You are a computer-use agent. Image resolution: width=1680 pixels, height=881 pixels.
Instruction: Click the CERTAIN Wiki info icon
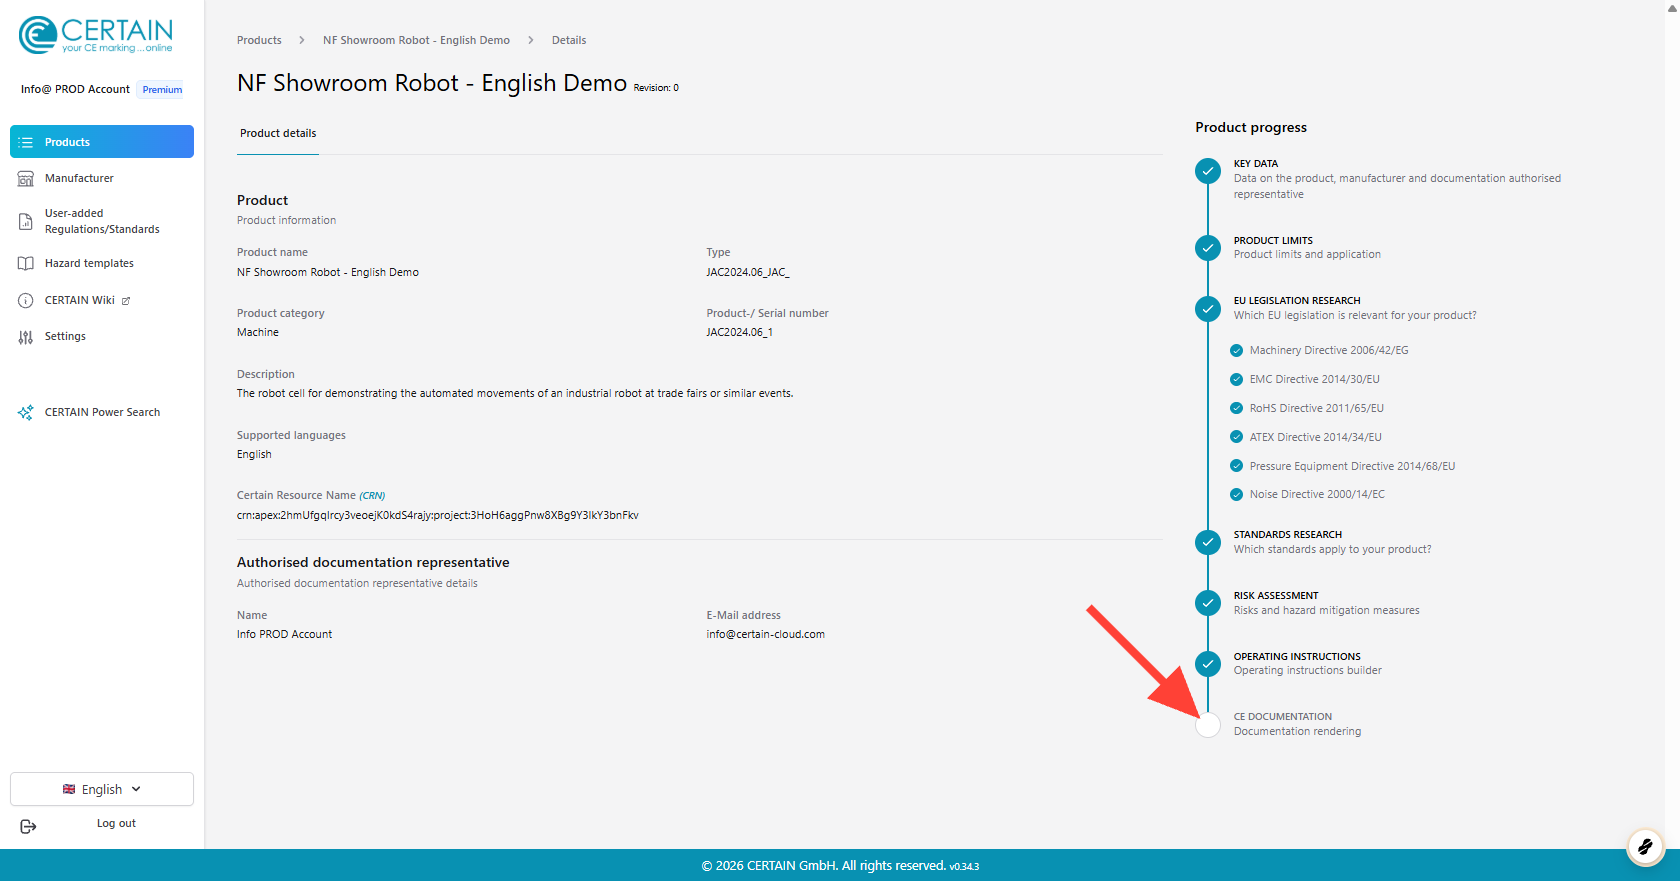click(26, 300)
